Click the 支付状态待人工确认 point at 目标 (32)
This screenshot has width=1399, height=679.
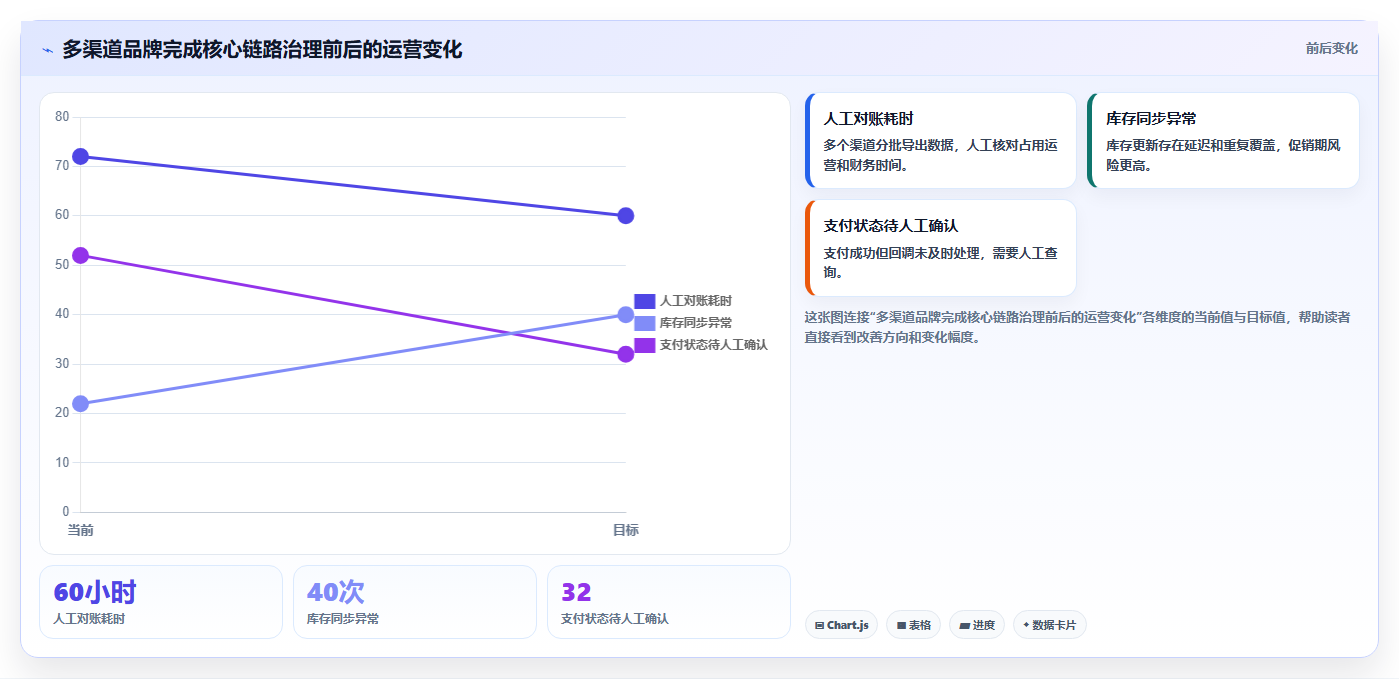tap(626, 354)
